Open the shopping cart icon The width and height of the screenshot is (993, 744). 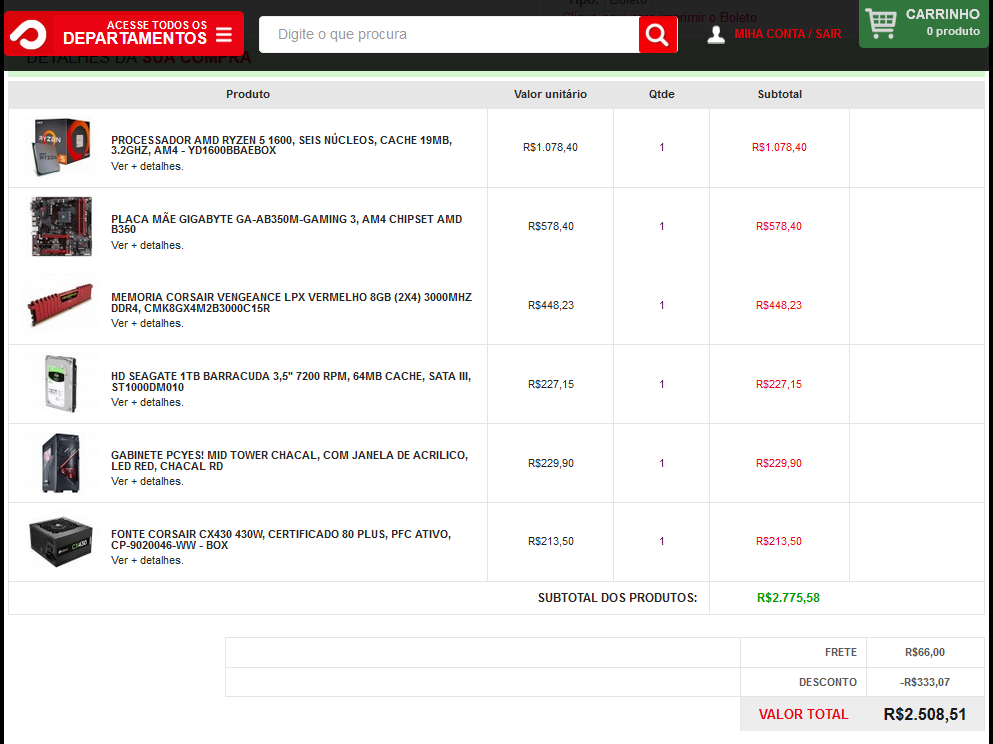click(881, 23)
